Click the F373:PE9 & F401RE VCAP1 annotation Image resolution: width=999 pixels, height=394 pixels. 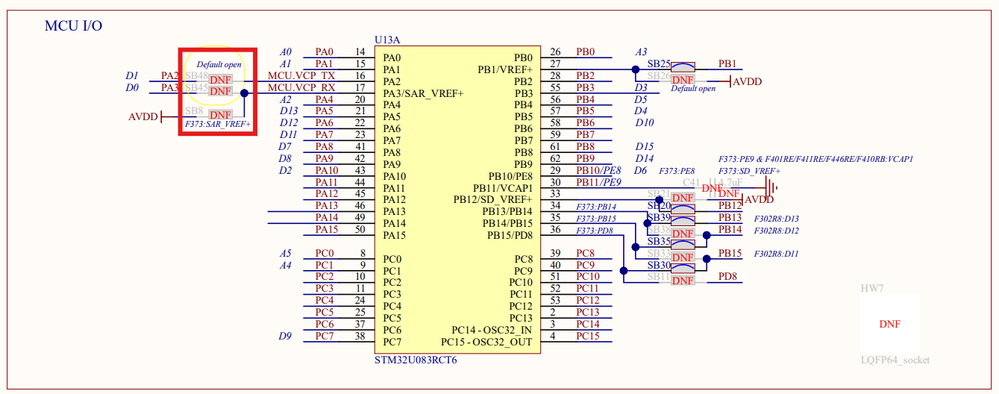pyautogui.click(x=816, y=159)
